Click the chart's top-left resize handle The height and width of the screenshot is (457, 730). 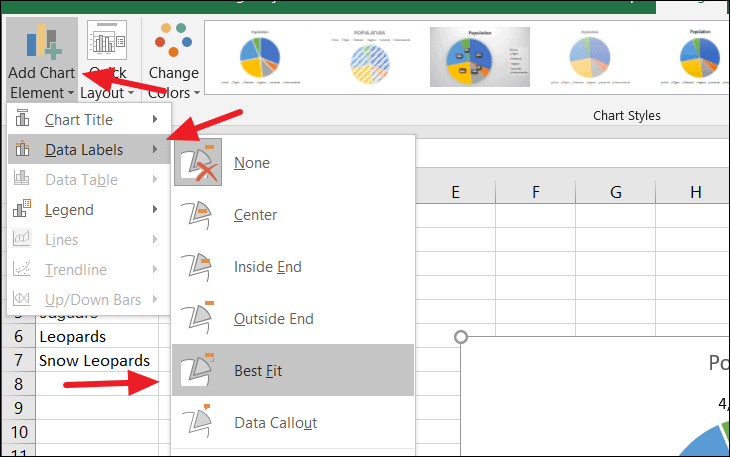460,336
